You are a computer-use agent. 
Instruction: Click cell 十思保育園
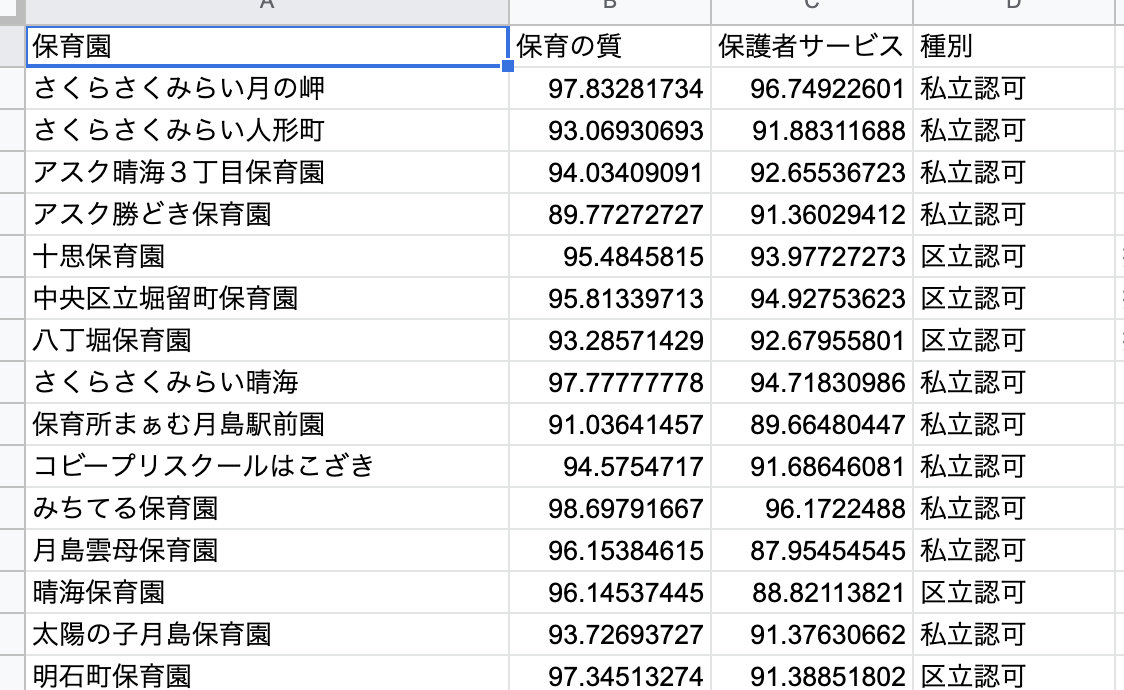click(x=267, y=257)
